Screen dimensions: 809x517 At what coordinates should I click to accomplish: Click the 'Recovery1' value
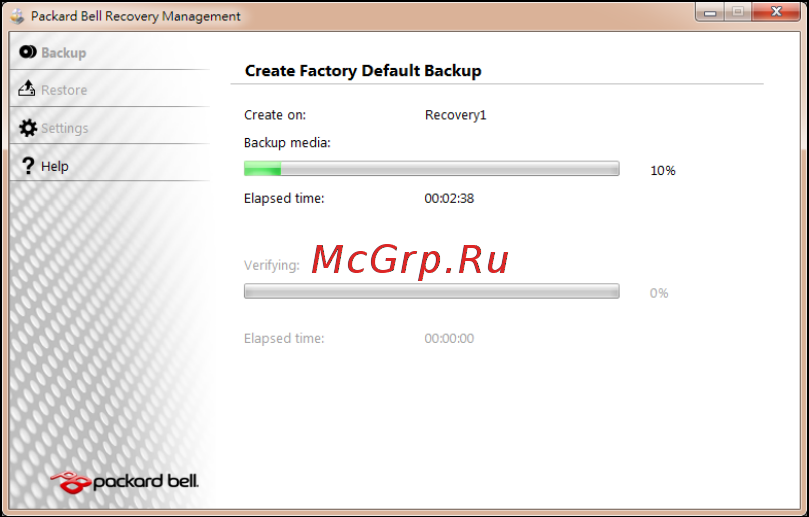point(456,115)
